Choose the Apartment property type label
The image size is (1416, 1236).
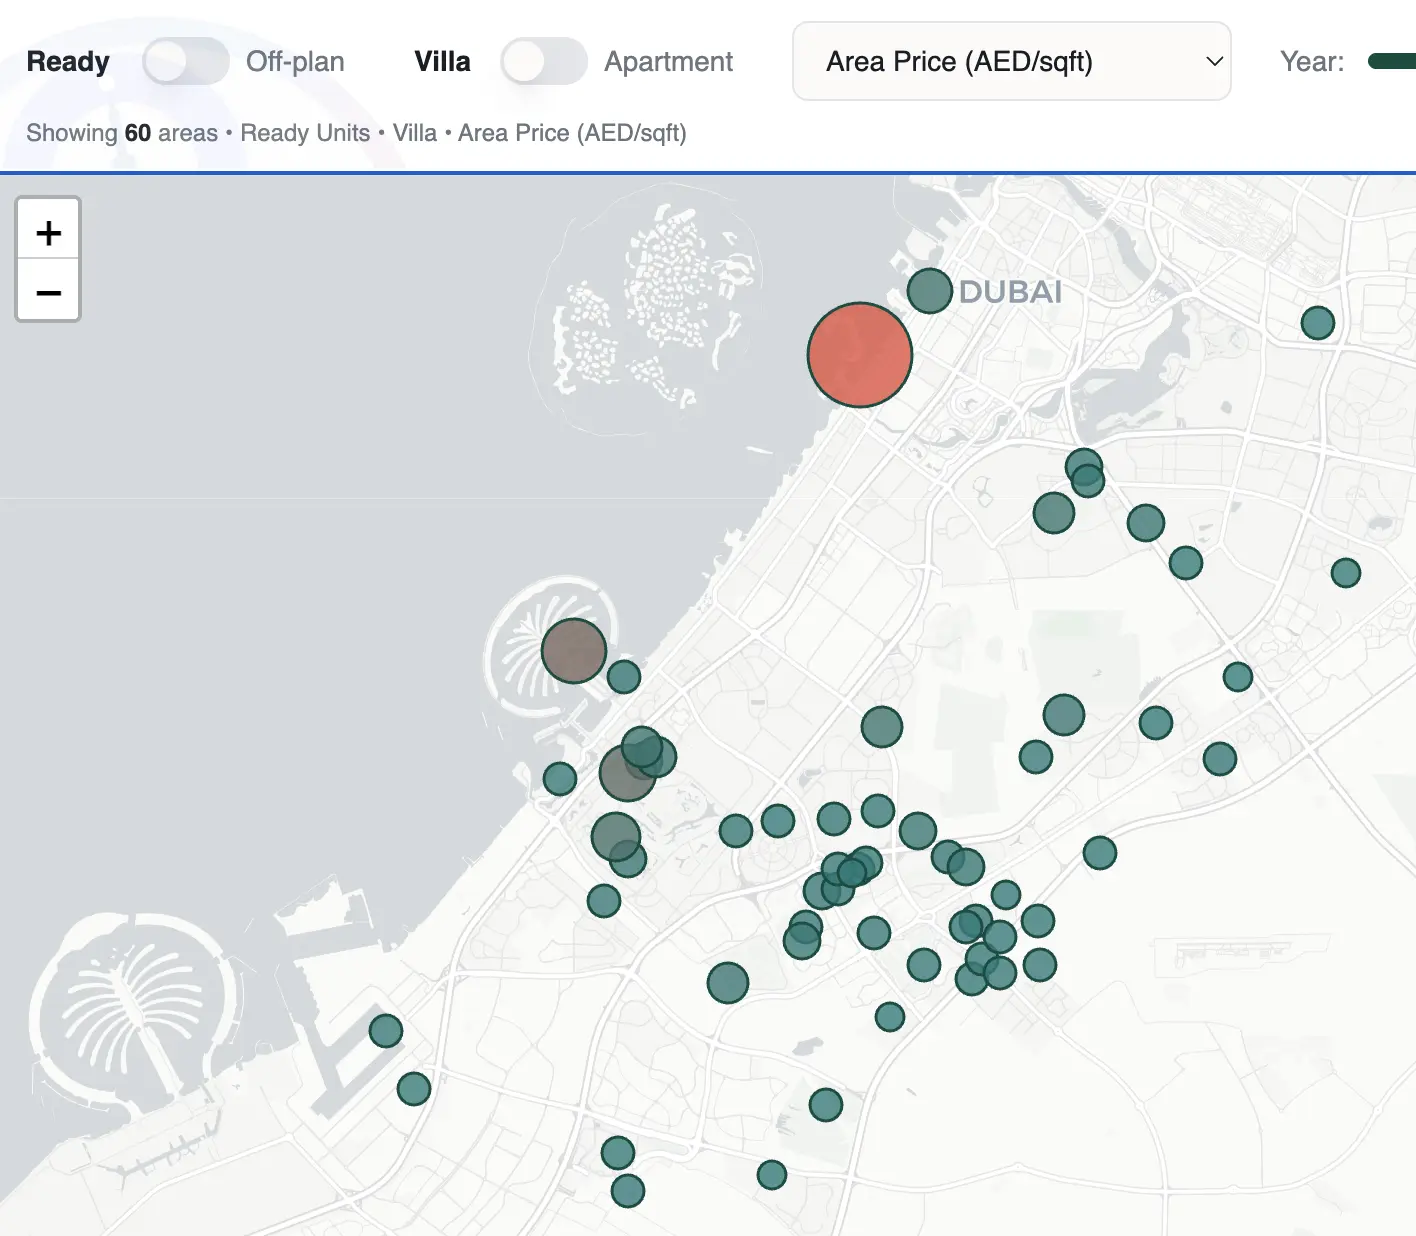coord(668,62)
